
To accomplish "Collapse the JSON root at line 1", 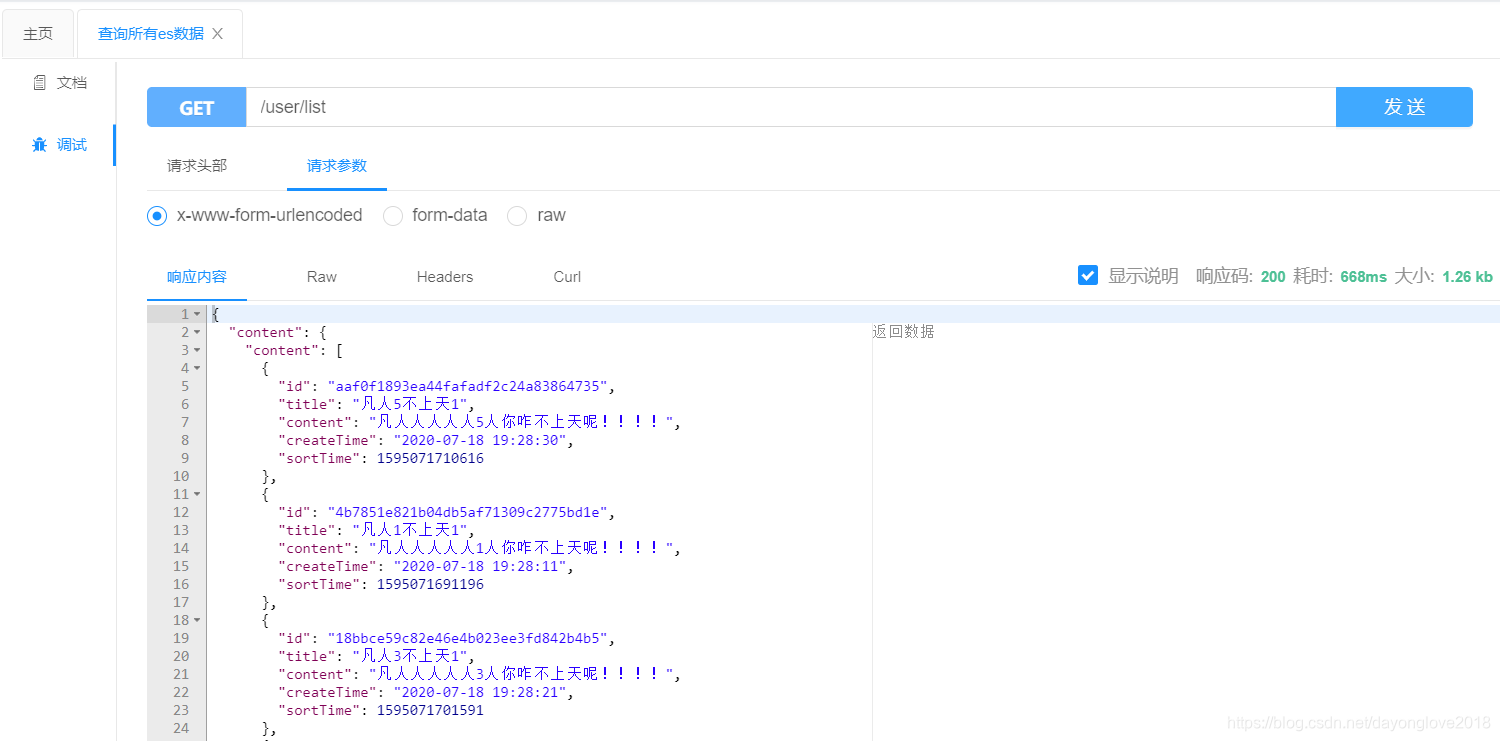I will [197, 315].
